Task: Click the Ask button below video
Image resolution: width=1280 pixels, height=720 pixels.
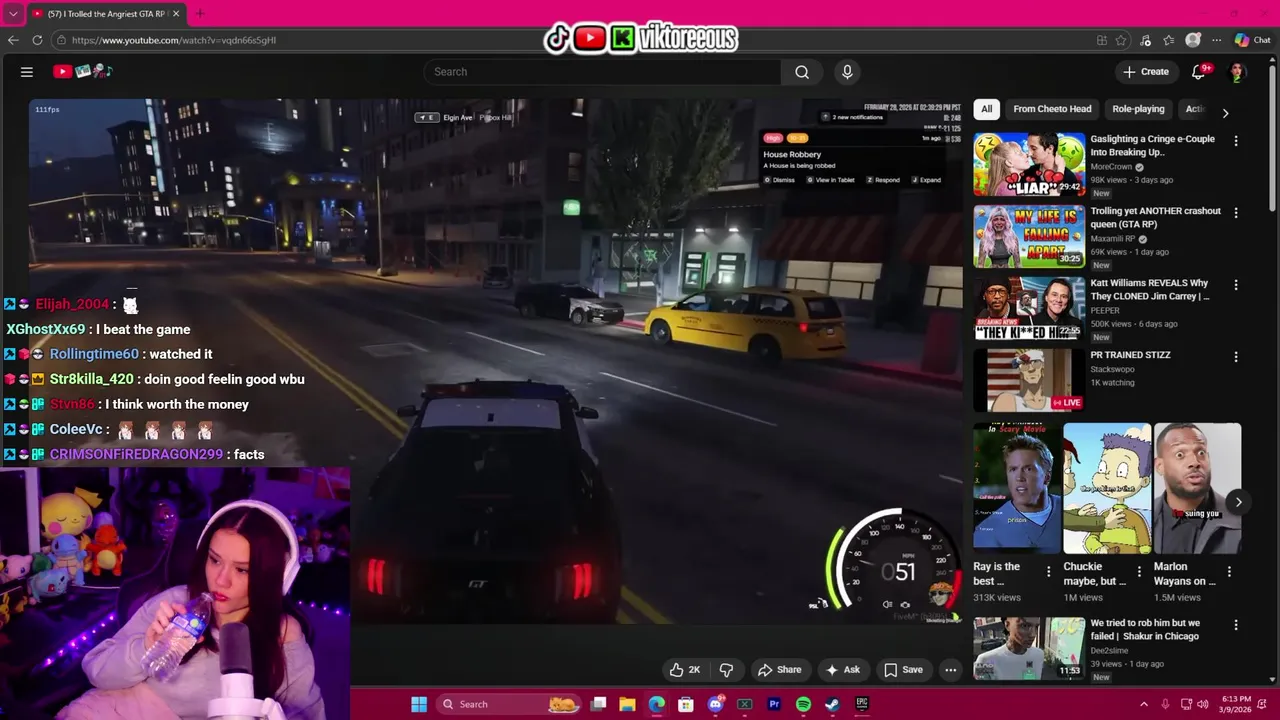Action: (842, 670)
